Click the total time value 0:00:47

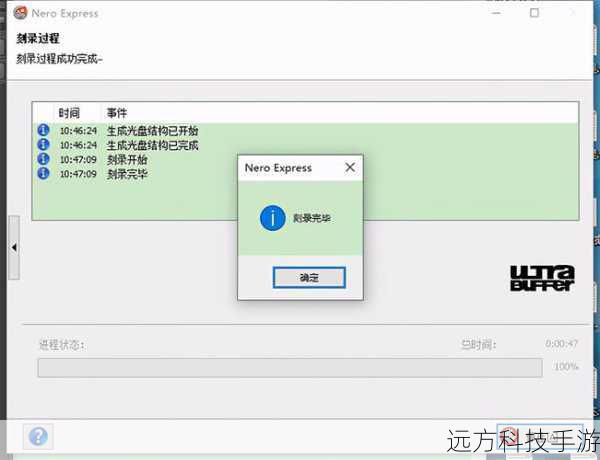coord(561,344)
